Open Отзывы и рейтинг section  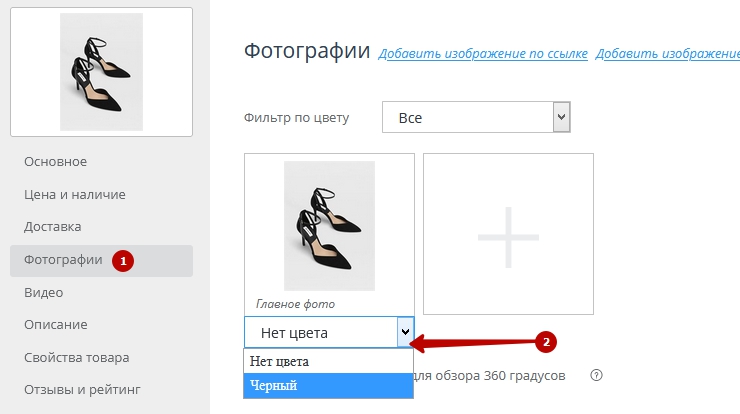click(x=83, y=390)
